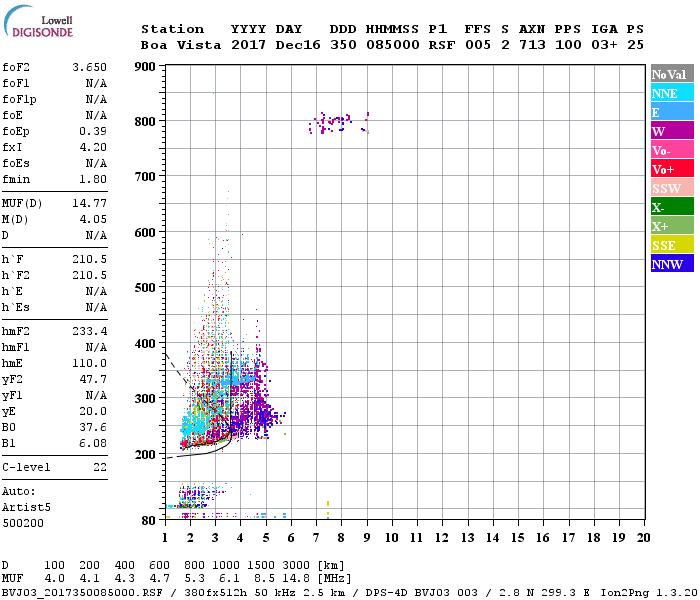Click the SSW pink legend swatch
700x600 pixels.
point(671,188)
